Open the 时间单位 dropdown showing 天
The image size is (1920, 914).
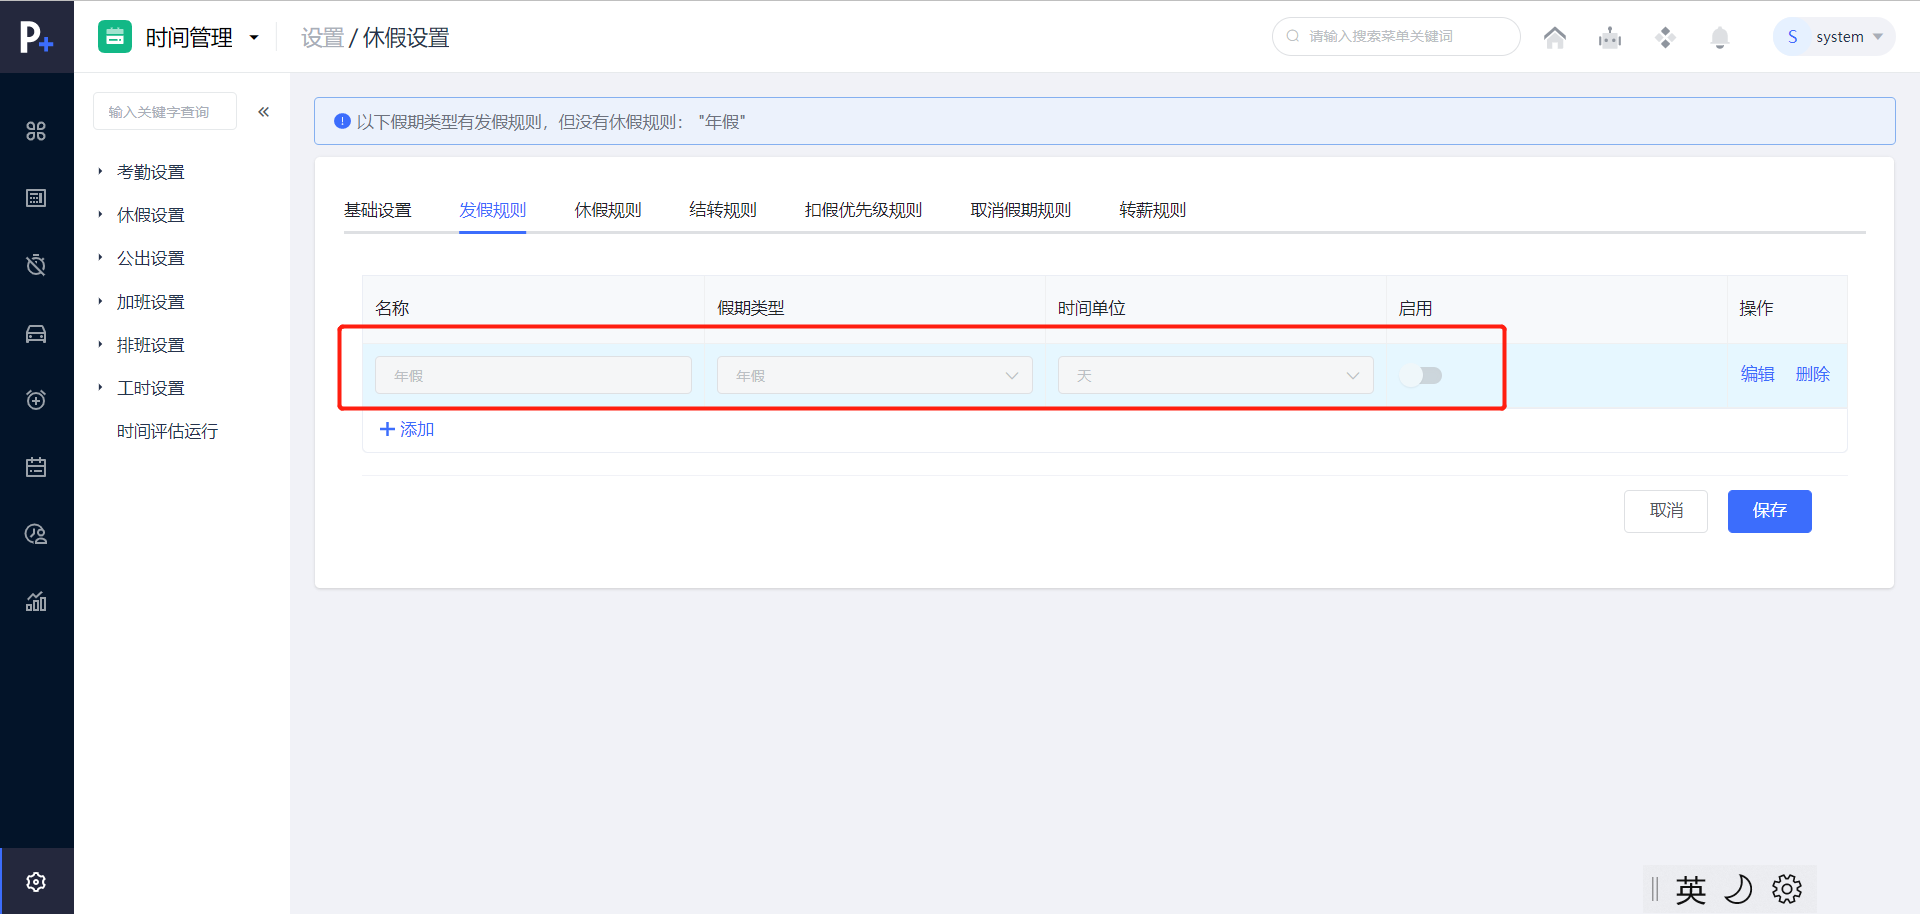(x=1215, y=375)
